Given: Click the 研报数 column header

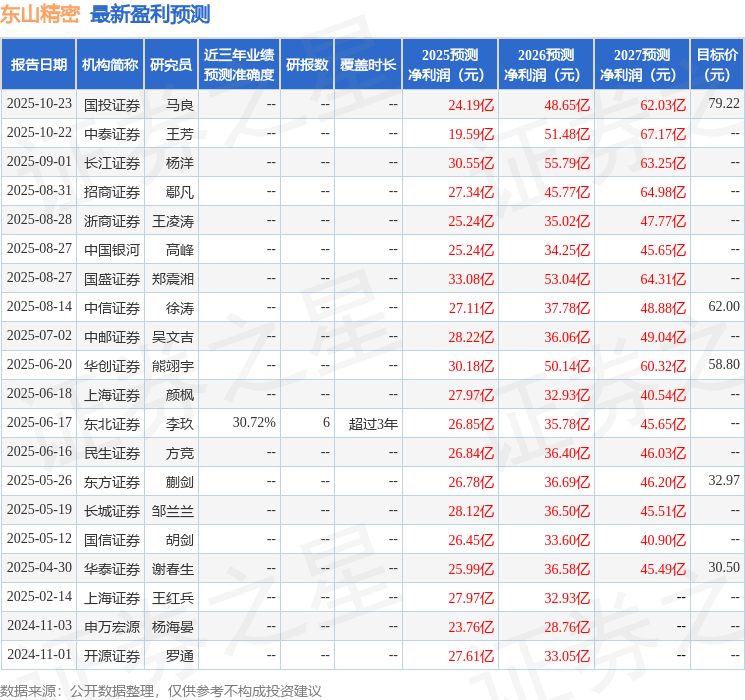Looking at the screenshot, I should click(x=307, y=65).
